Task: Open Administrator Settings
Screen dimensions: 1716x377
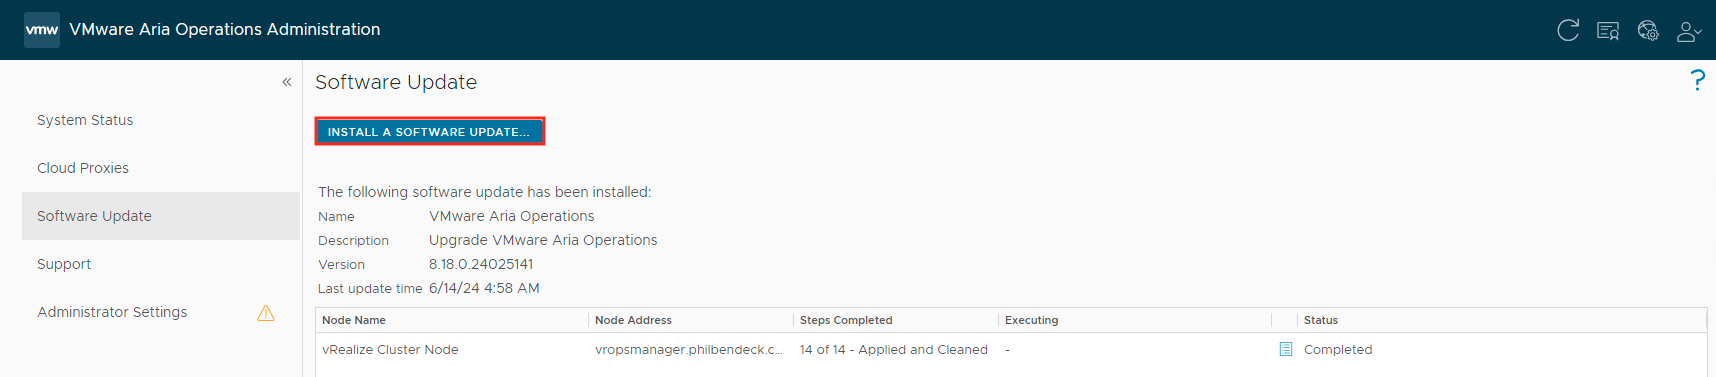Action: coord(112,312)
